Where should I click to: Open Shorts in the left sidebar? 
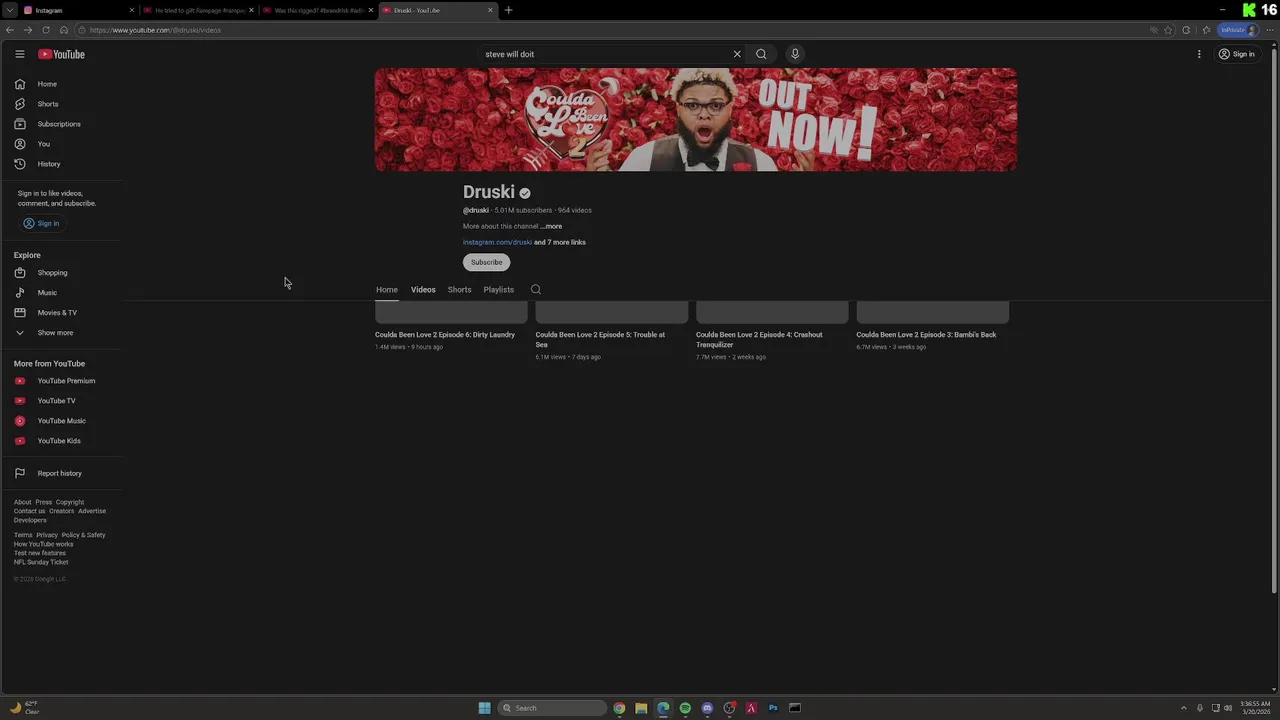tap(60, 104)
